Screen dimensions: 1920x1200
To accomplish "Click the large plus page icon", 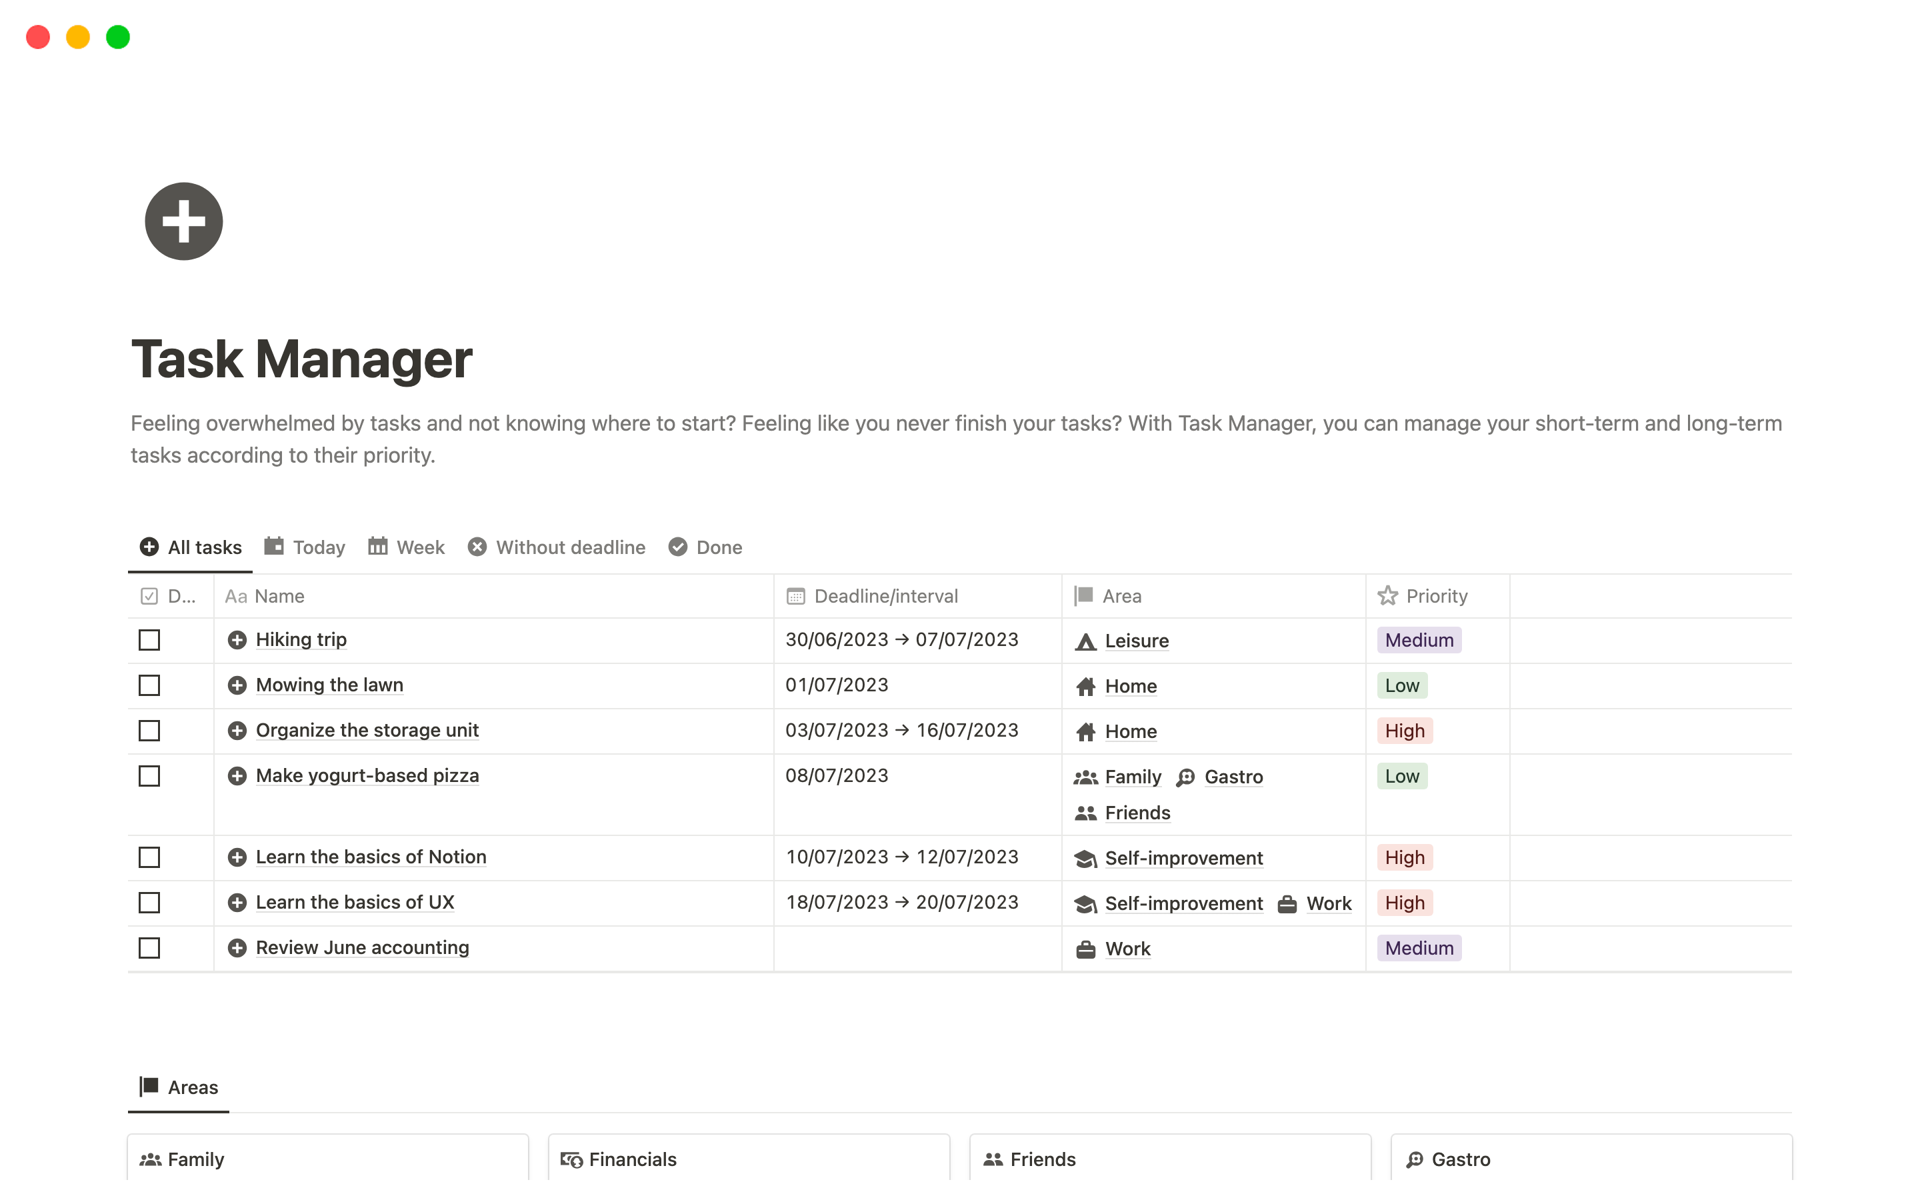I will 183,221.
